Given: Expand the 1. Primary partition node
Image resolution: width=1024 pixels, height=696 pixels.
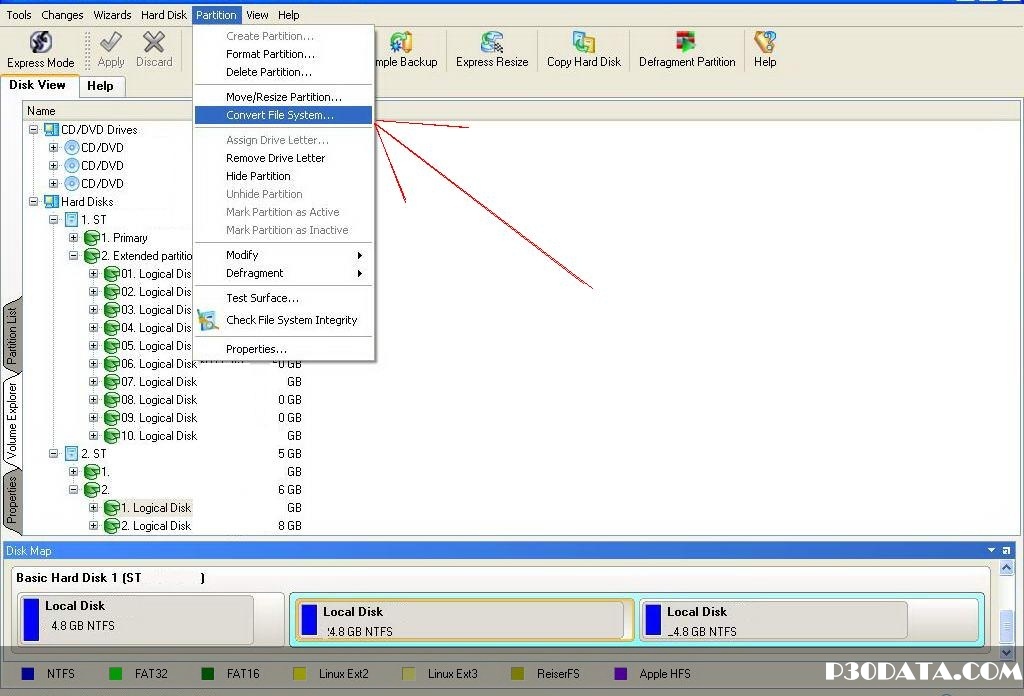Looking at the screenshot, I should pos(74,238).
